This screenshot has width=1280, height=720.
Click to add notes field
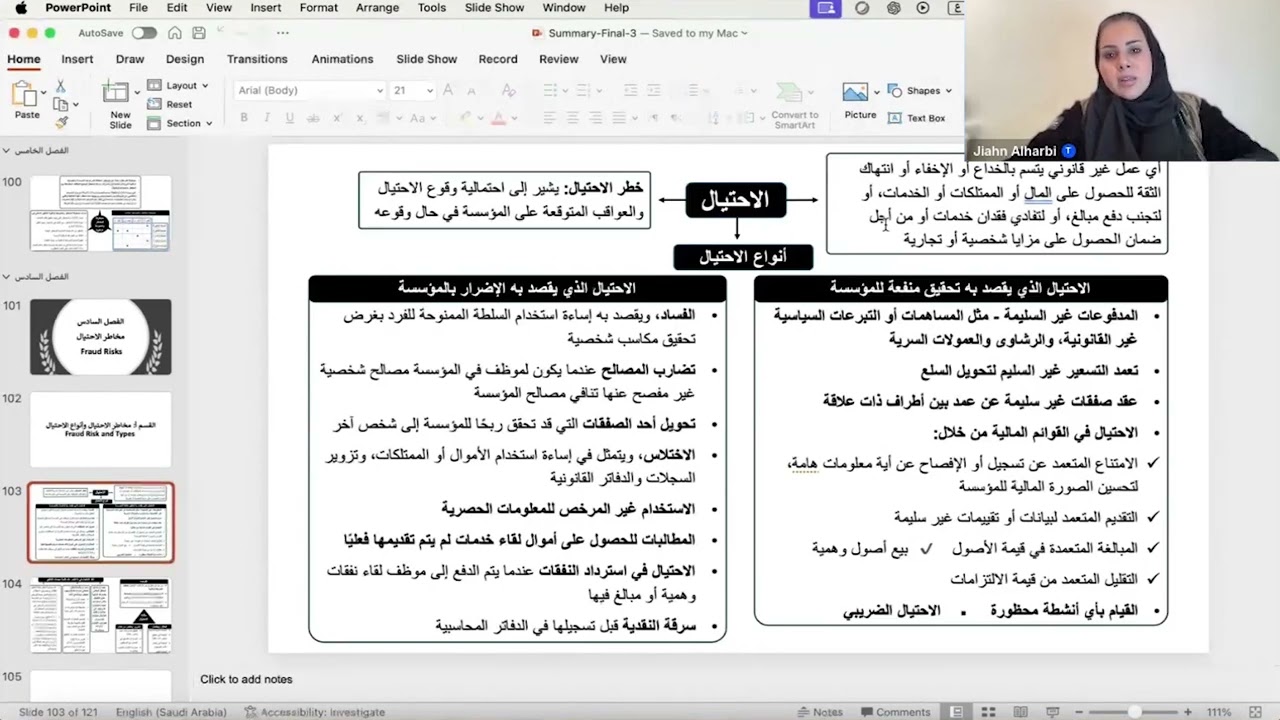coord(246,679)
